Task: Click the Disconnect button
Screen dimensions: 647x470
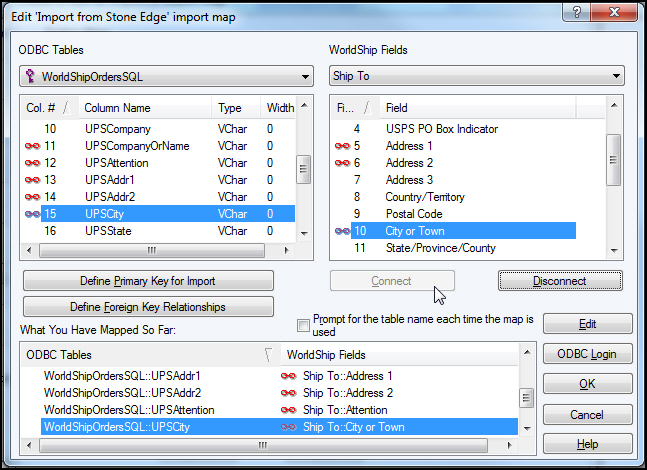Action: click(x=560, y=281)
